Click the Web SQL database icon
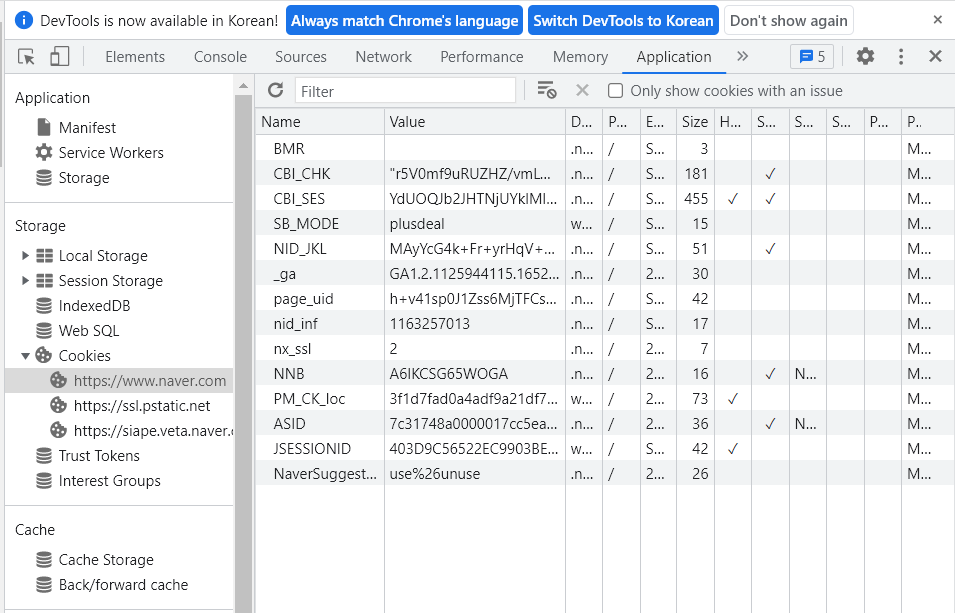The width and height of the screenshot is (955, 613). point(44,330)
